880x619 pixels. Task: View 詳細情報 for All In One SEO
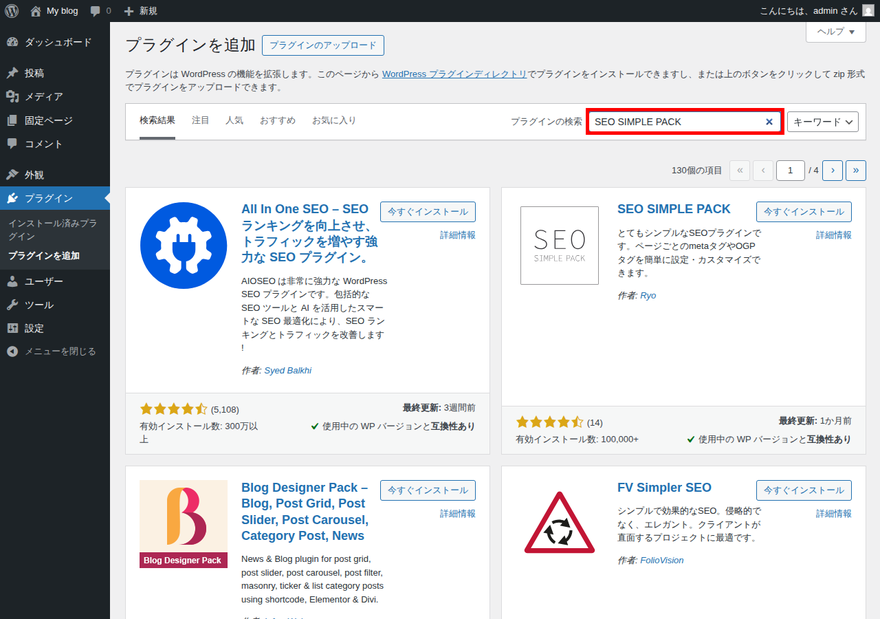[457, 235]
